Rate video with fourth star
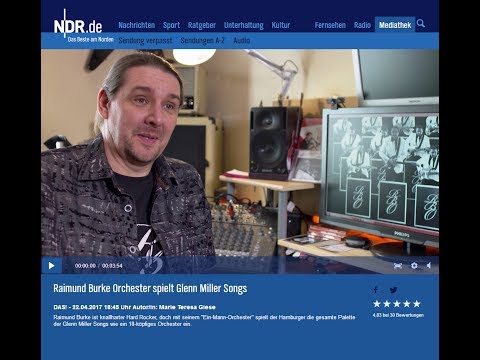 tap(407, 304)
